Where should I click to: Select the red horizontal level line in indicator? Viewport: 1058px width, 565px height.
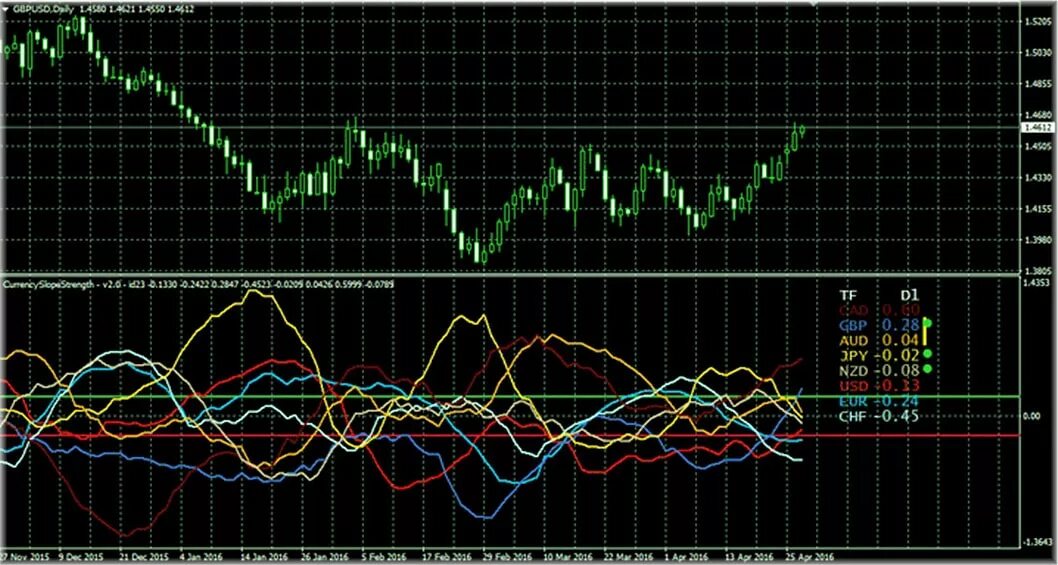pyautogui.click(x=509, y=435)
